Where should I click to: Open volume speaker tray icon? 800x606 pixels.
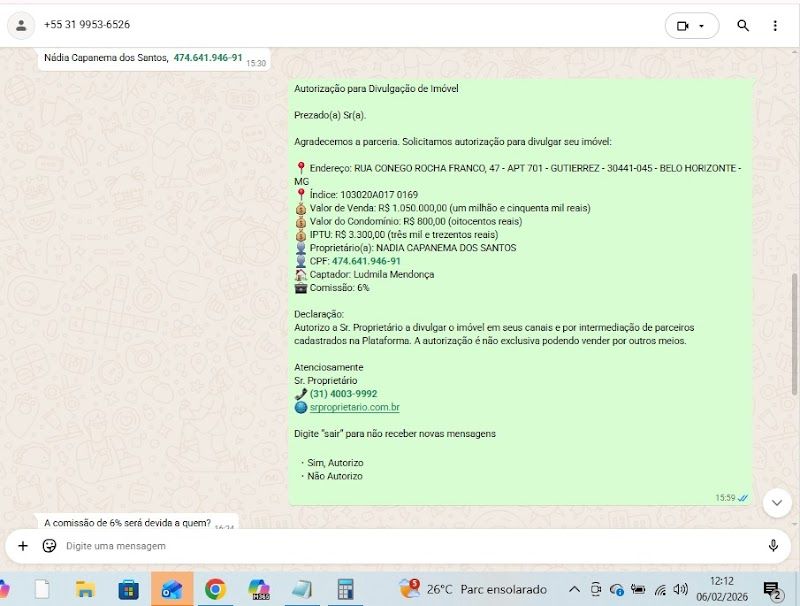pyautogui.click(x=681, y=590)
